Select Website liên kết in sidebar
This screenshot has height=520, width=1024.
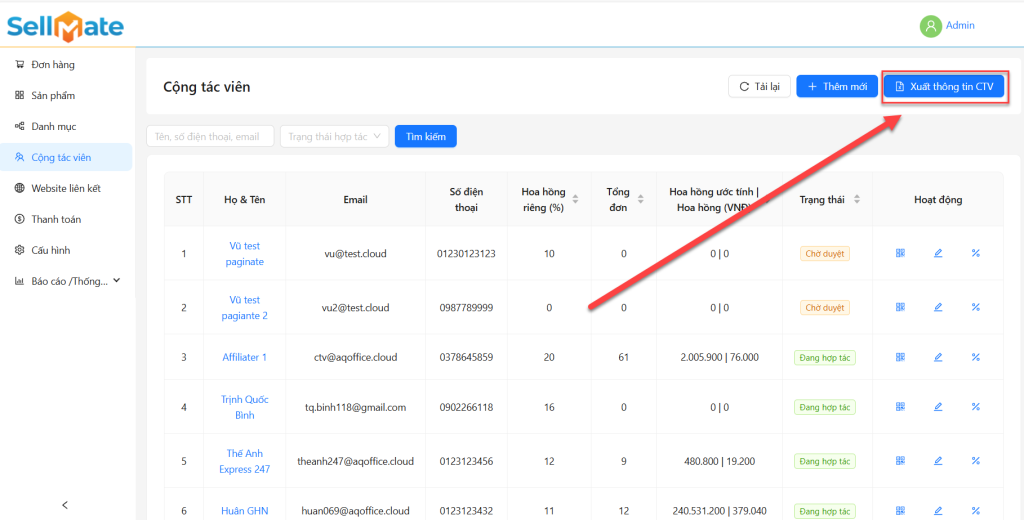point(65,188)
